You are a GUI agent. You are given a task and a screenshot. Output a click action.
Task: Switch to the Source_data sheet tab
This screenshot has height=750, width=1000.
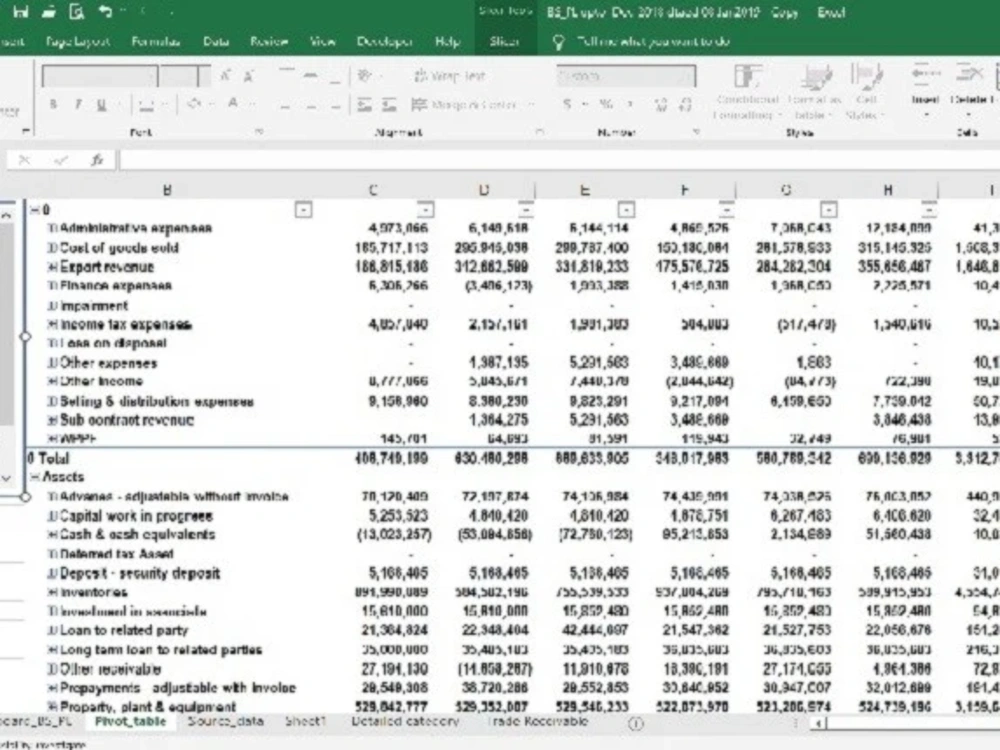(225, 721)
